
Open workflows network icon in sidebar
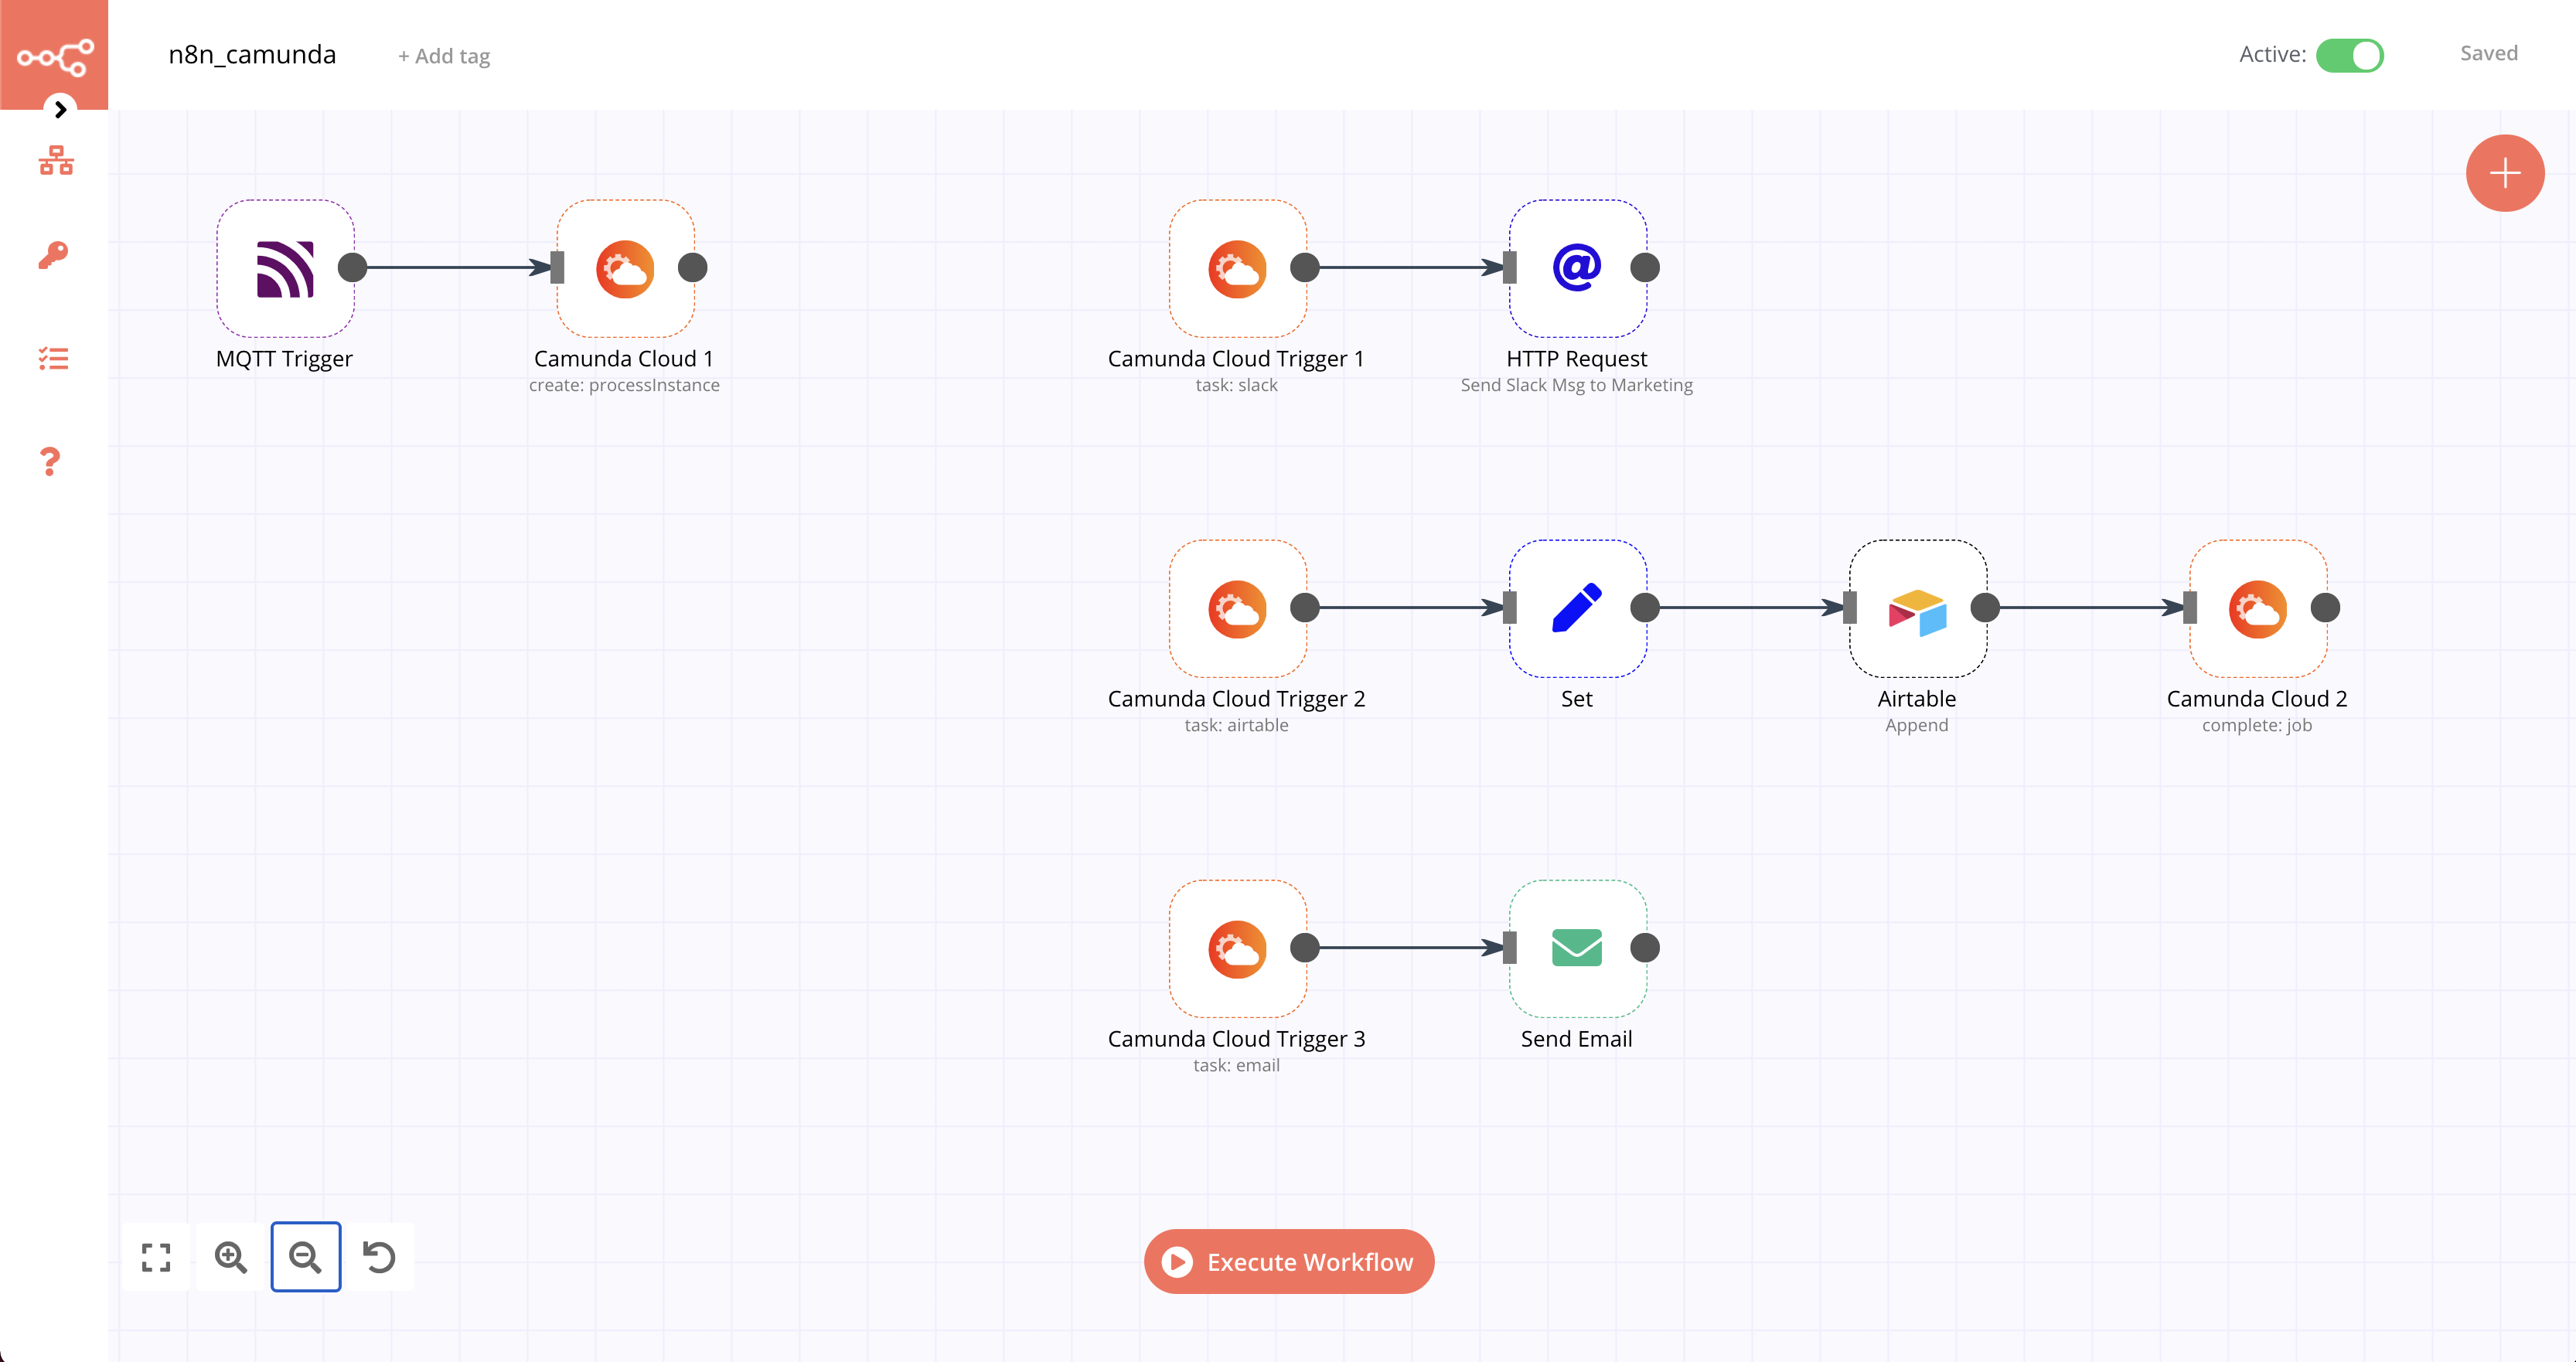[56, 161]
